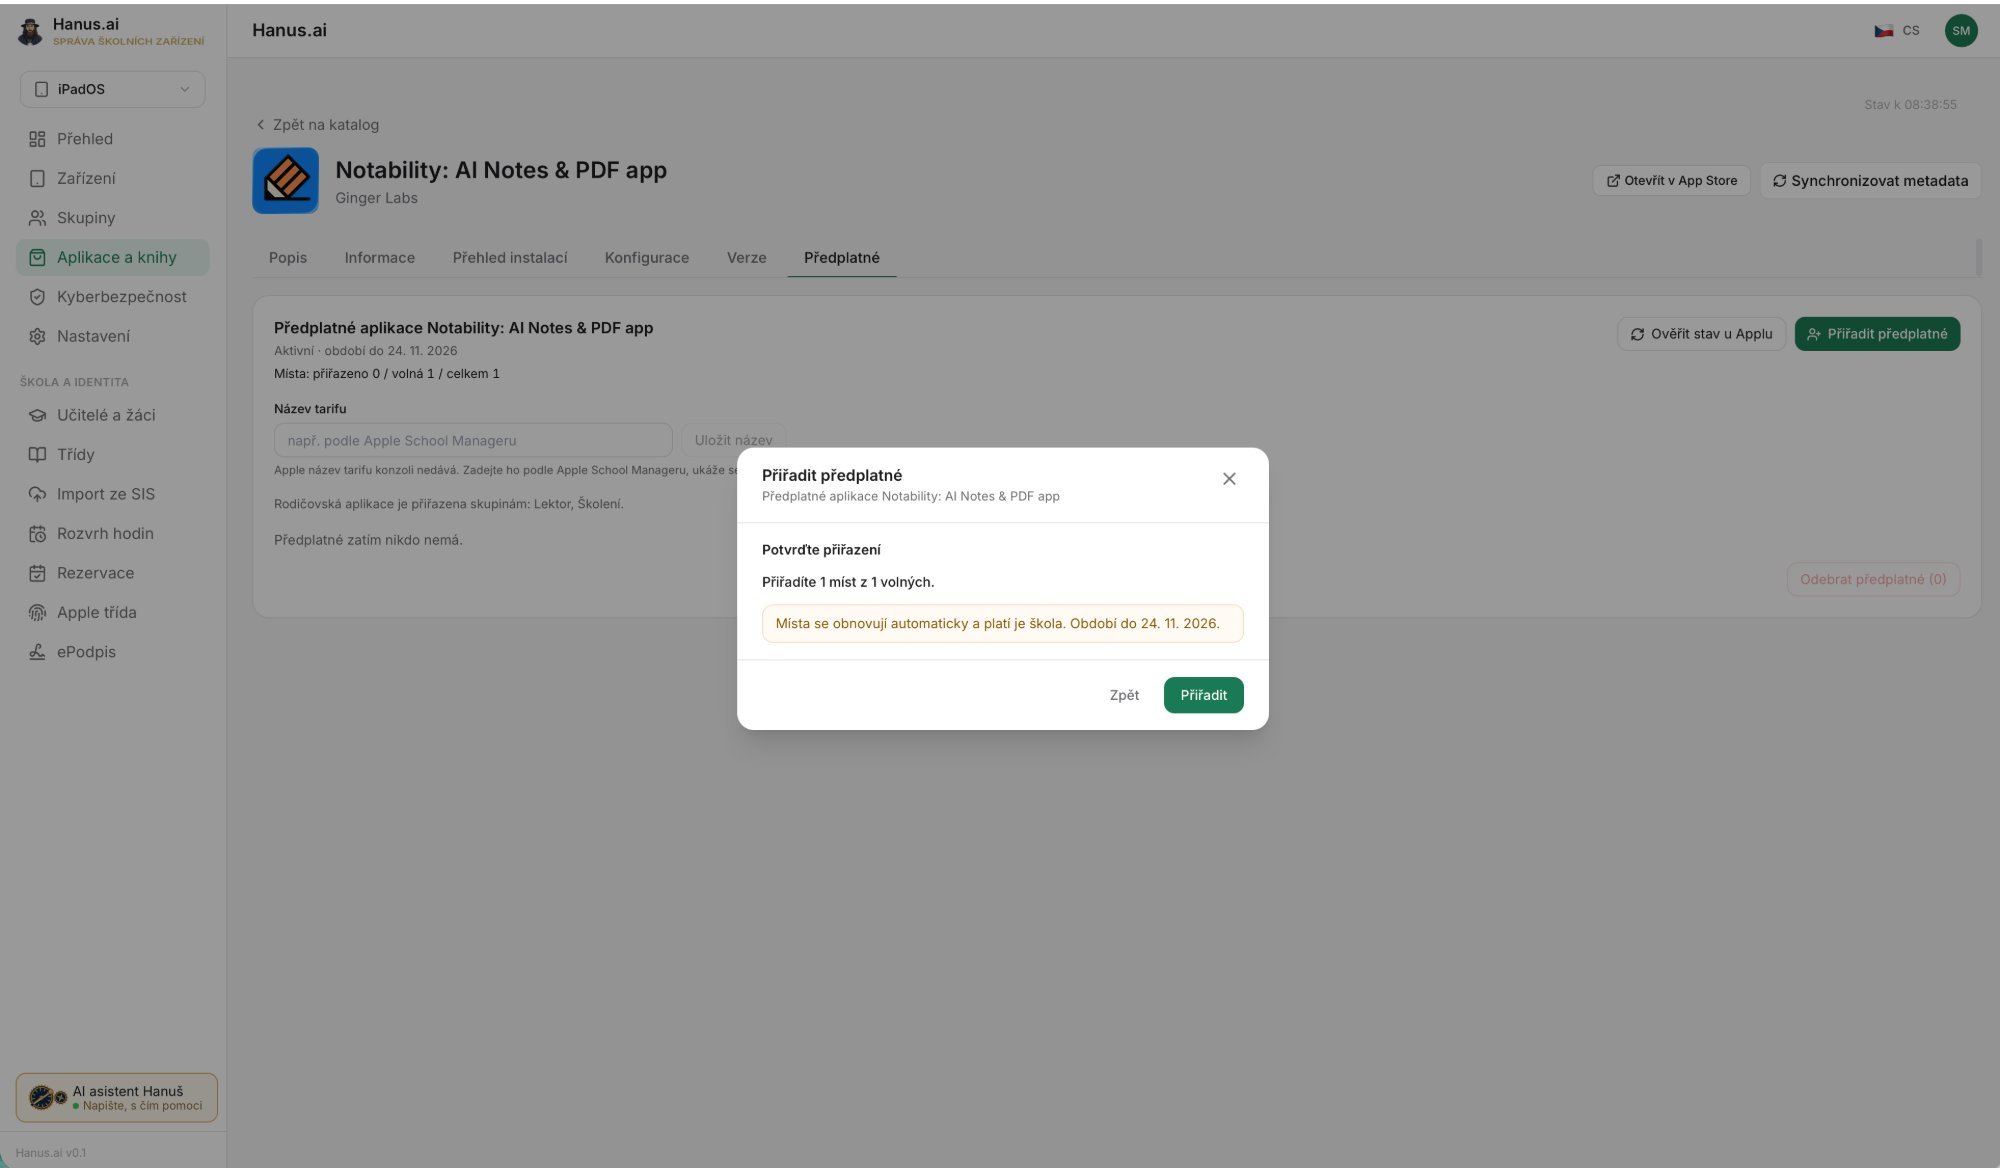The image size is (2000, 1168).
Task: Open Rezervace section
Action: (112, 573)
